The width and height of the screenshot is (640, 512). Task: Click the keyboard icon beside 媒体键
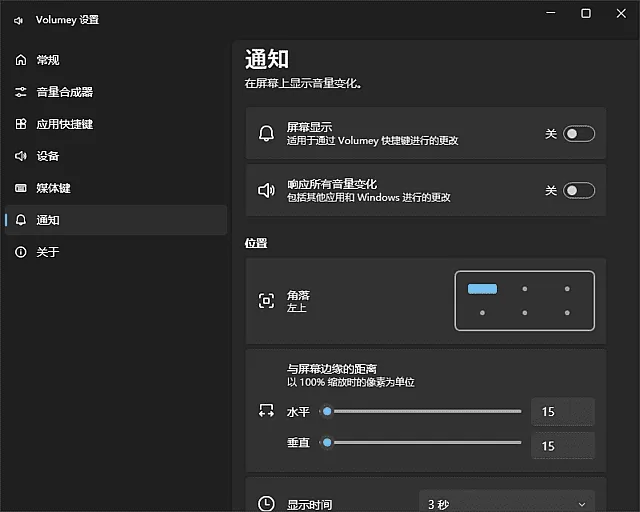tap(21, 188)
